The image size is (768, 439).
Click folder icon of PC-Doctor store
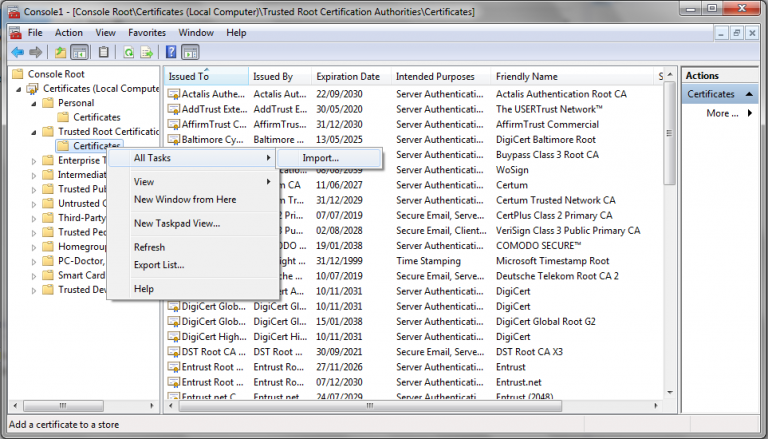click(x=48, y=261)
